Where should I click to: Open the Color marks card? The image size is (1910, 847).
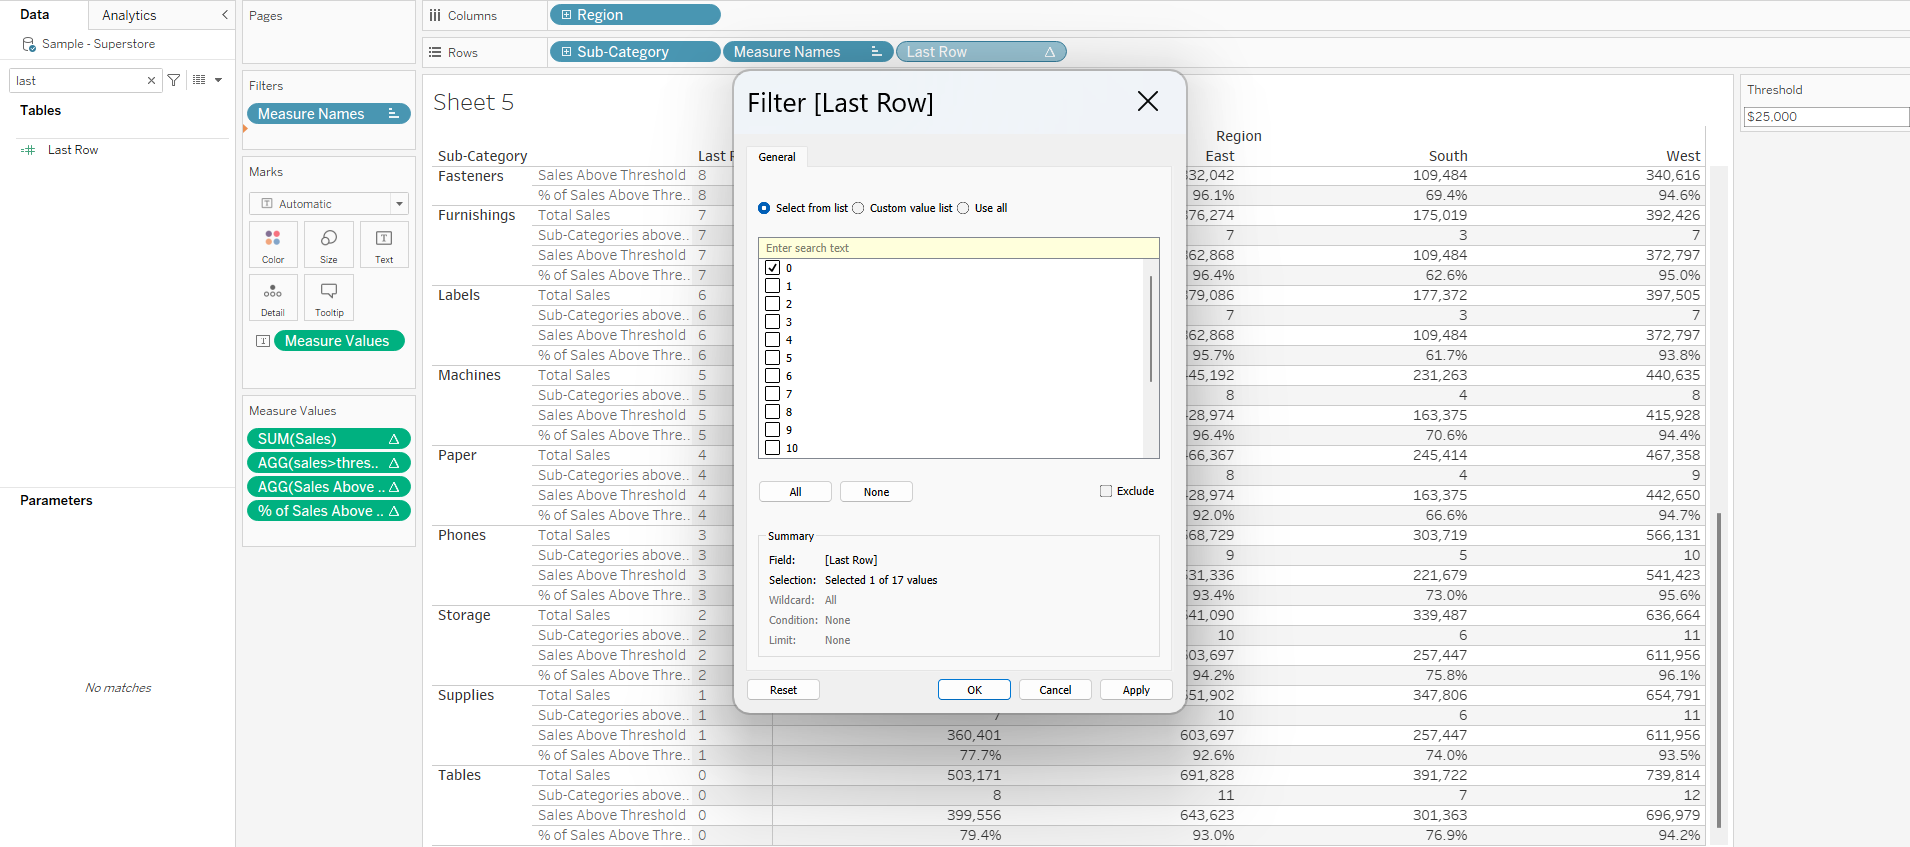point(273,244)
